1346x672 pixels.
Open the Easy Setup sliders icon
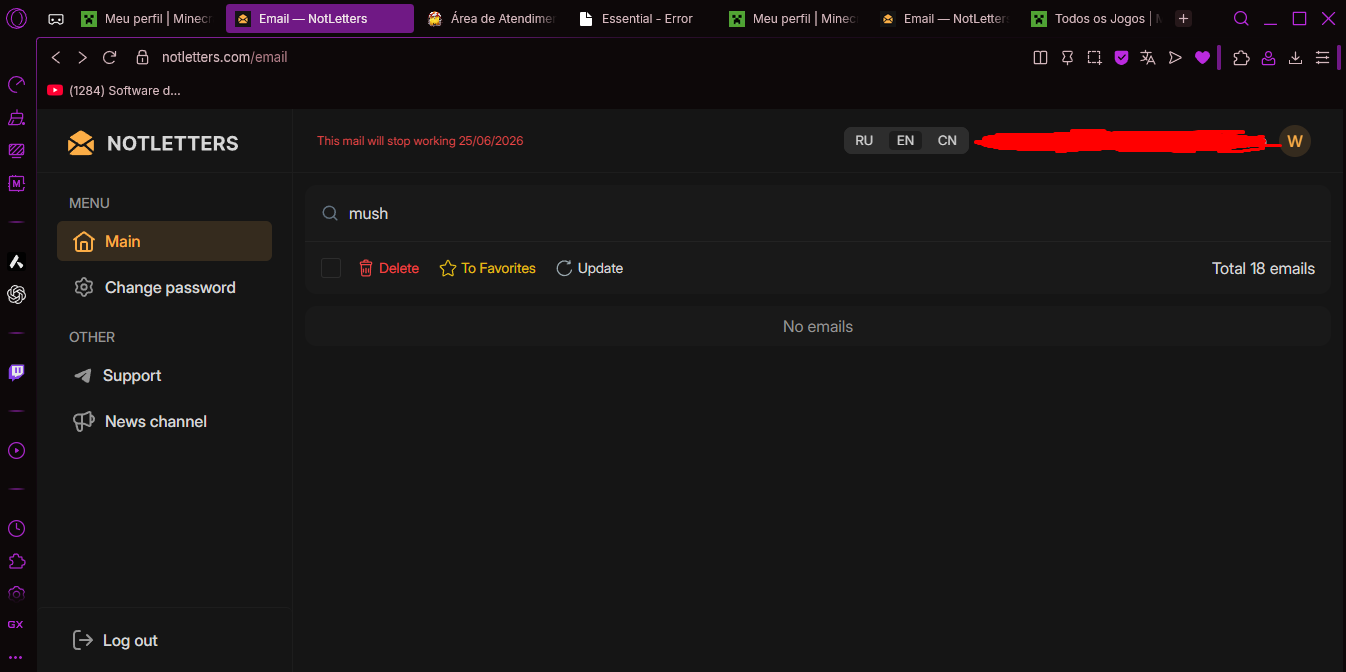[1322, 58]
